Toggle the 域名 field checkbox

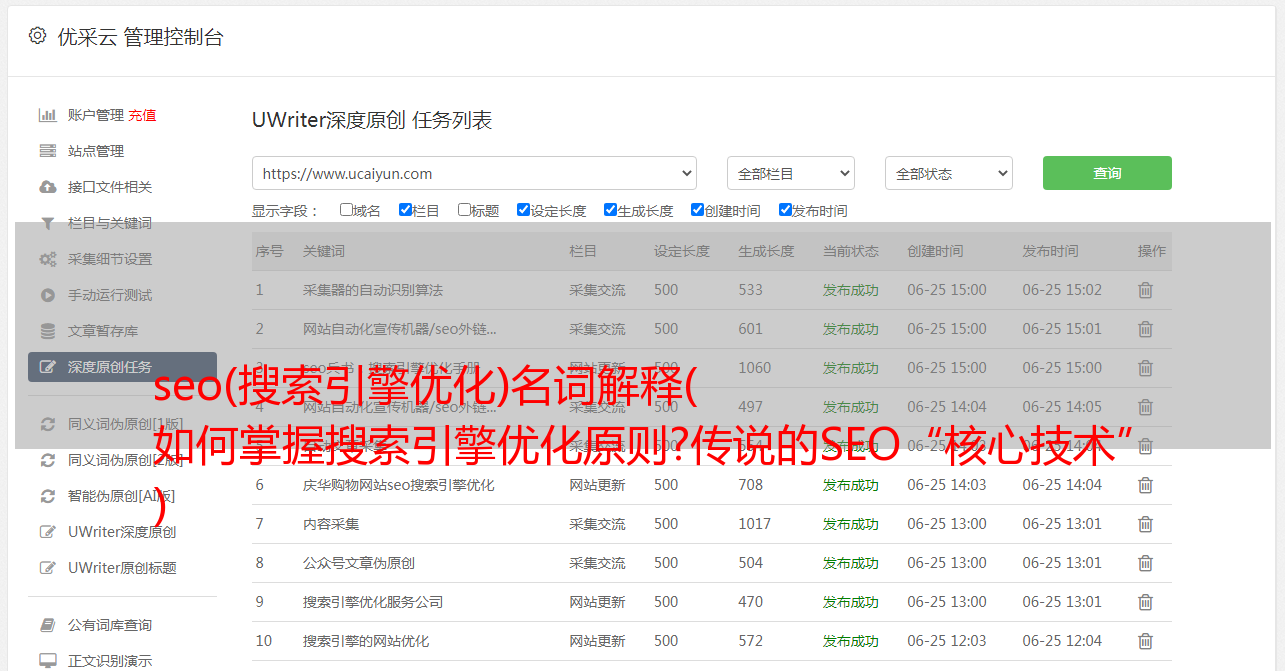pyautogui.click(x=346, y=210)
